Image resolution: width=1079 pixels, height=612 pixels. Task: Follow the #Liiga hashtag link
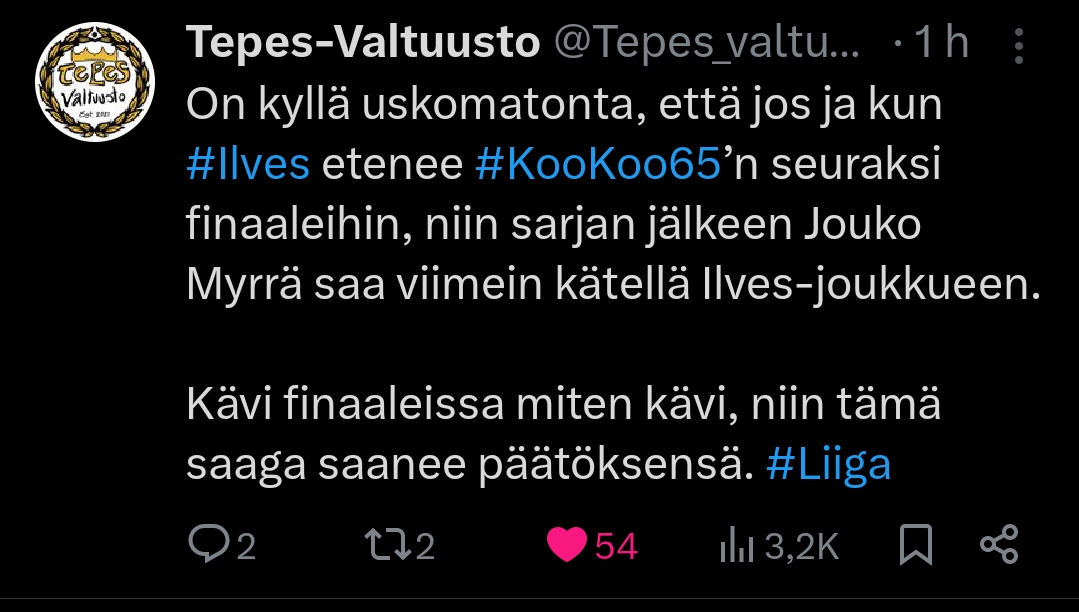[x=828, y=467]
